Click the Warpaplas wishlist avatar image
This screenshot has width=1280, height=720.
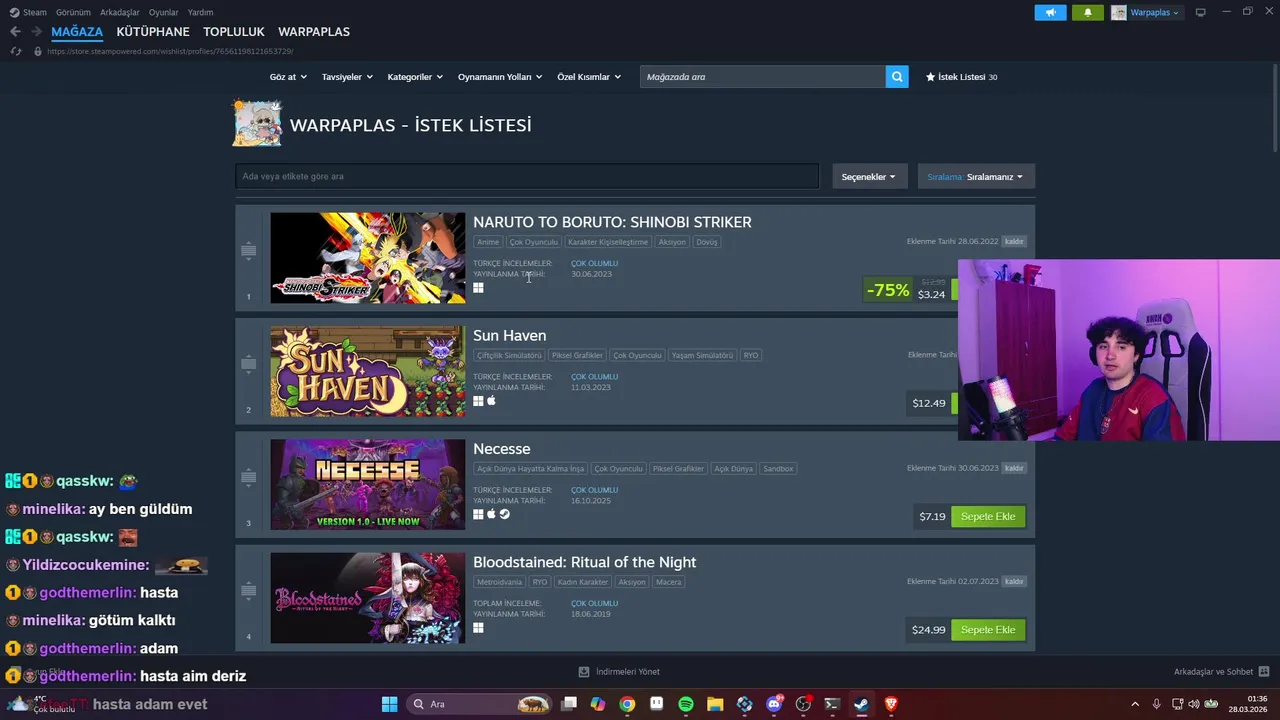coord(257,124)
